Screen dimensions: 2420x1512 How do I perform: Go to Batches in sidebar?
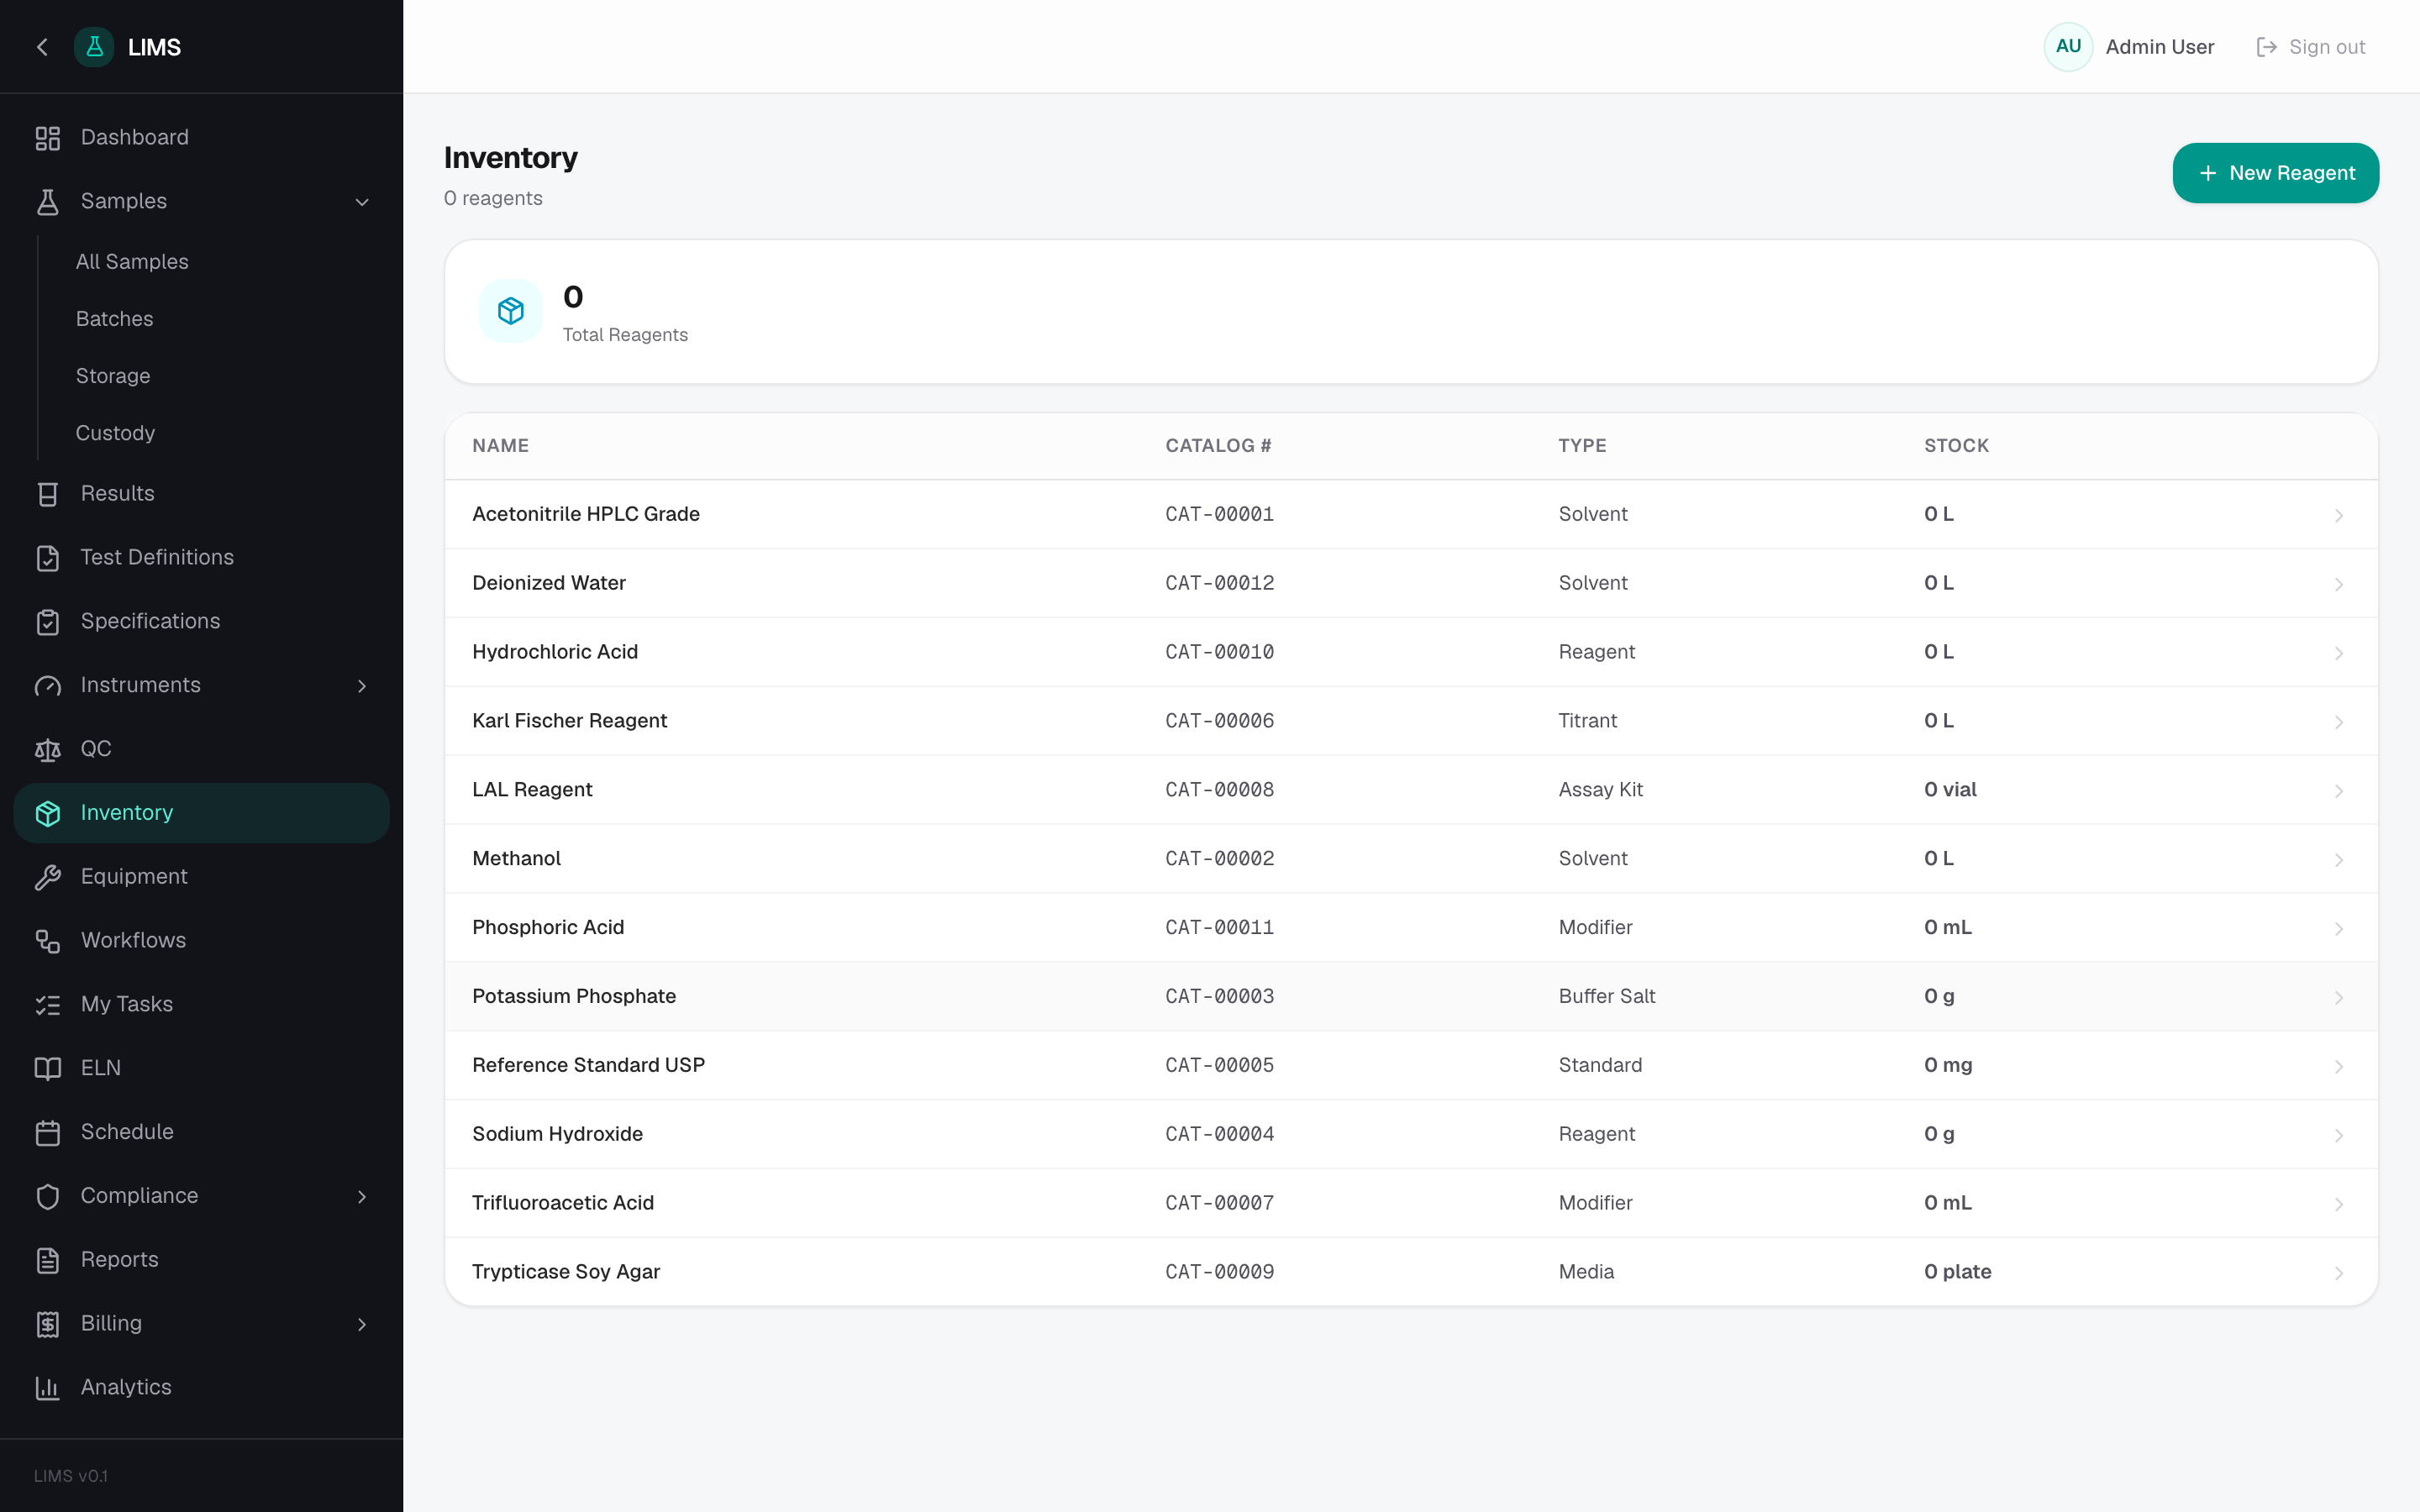point(115,319)
